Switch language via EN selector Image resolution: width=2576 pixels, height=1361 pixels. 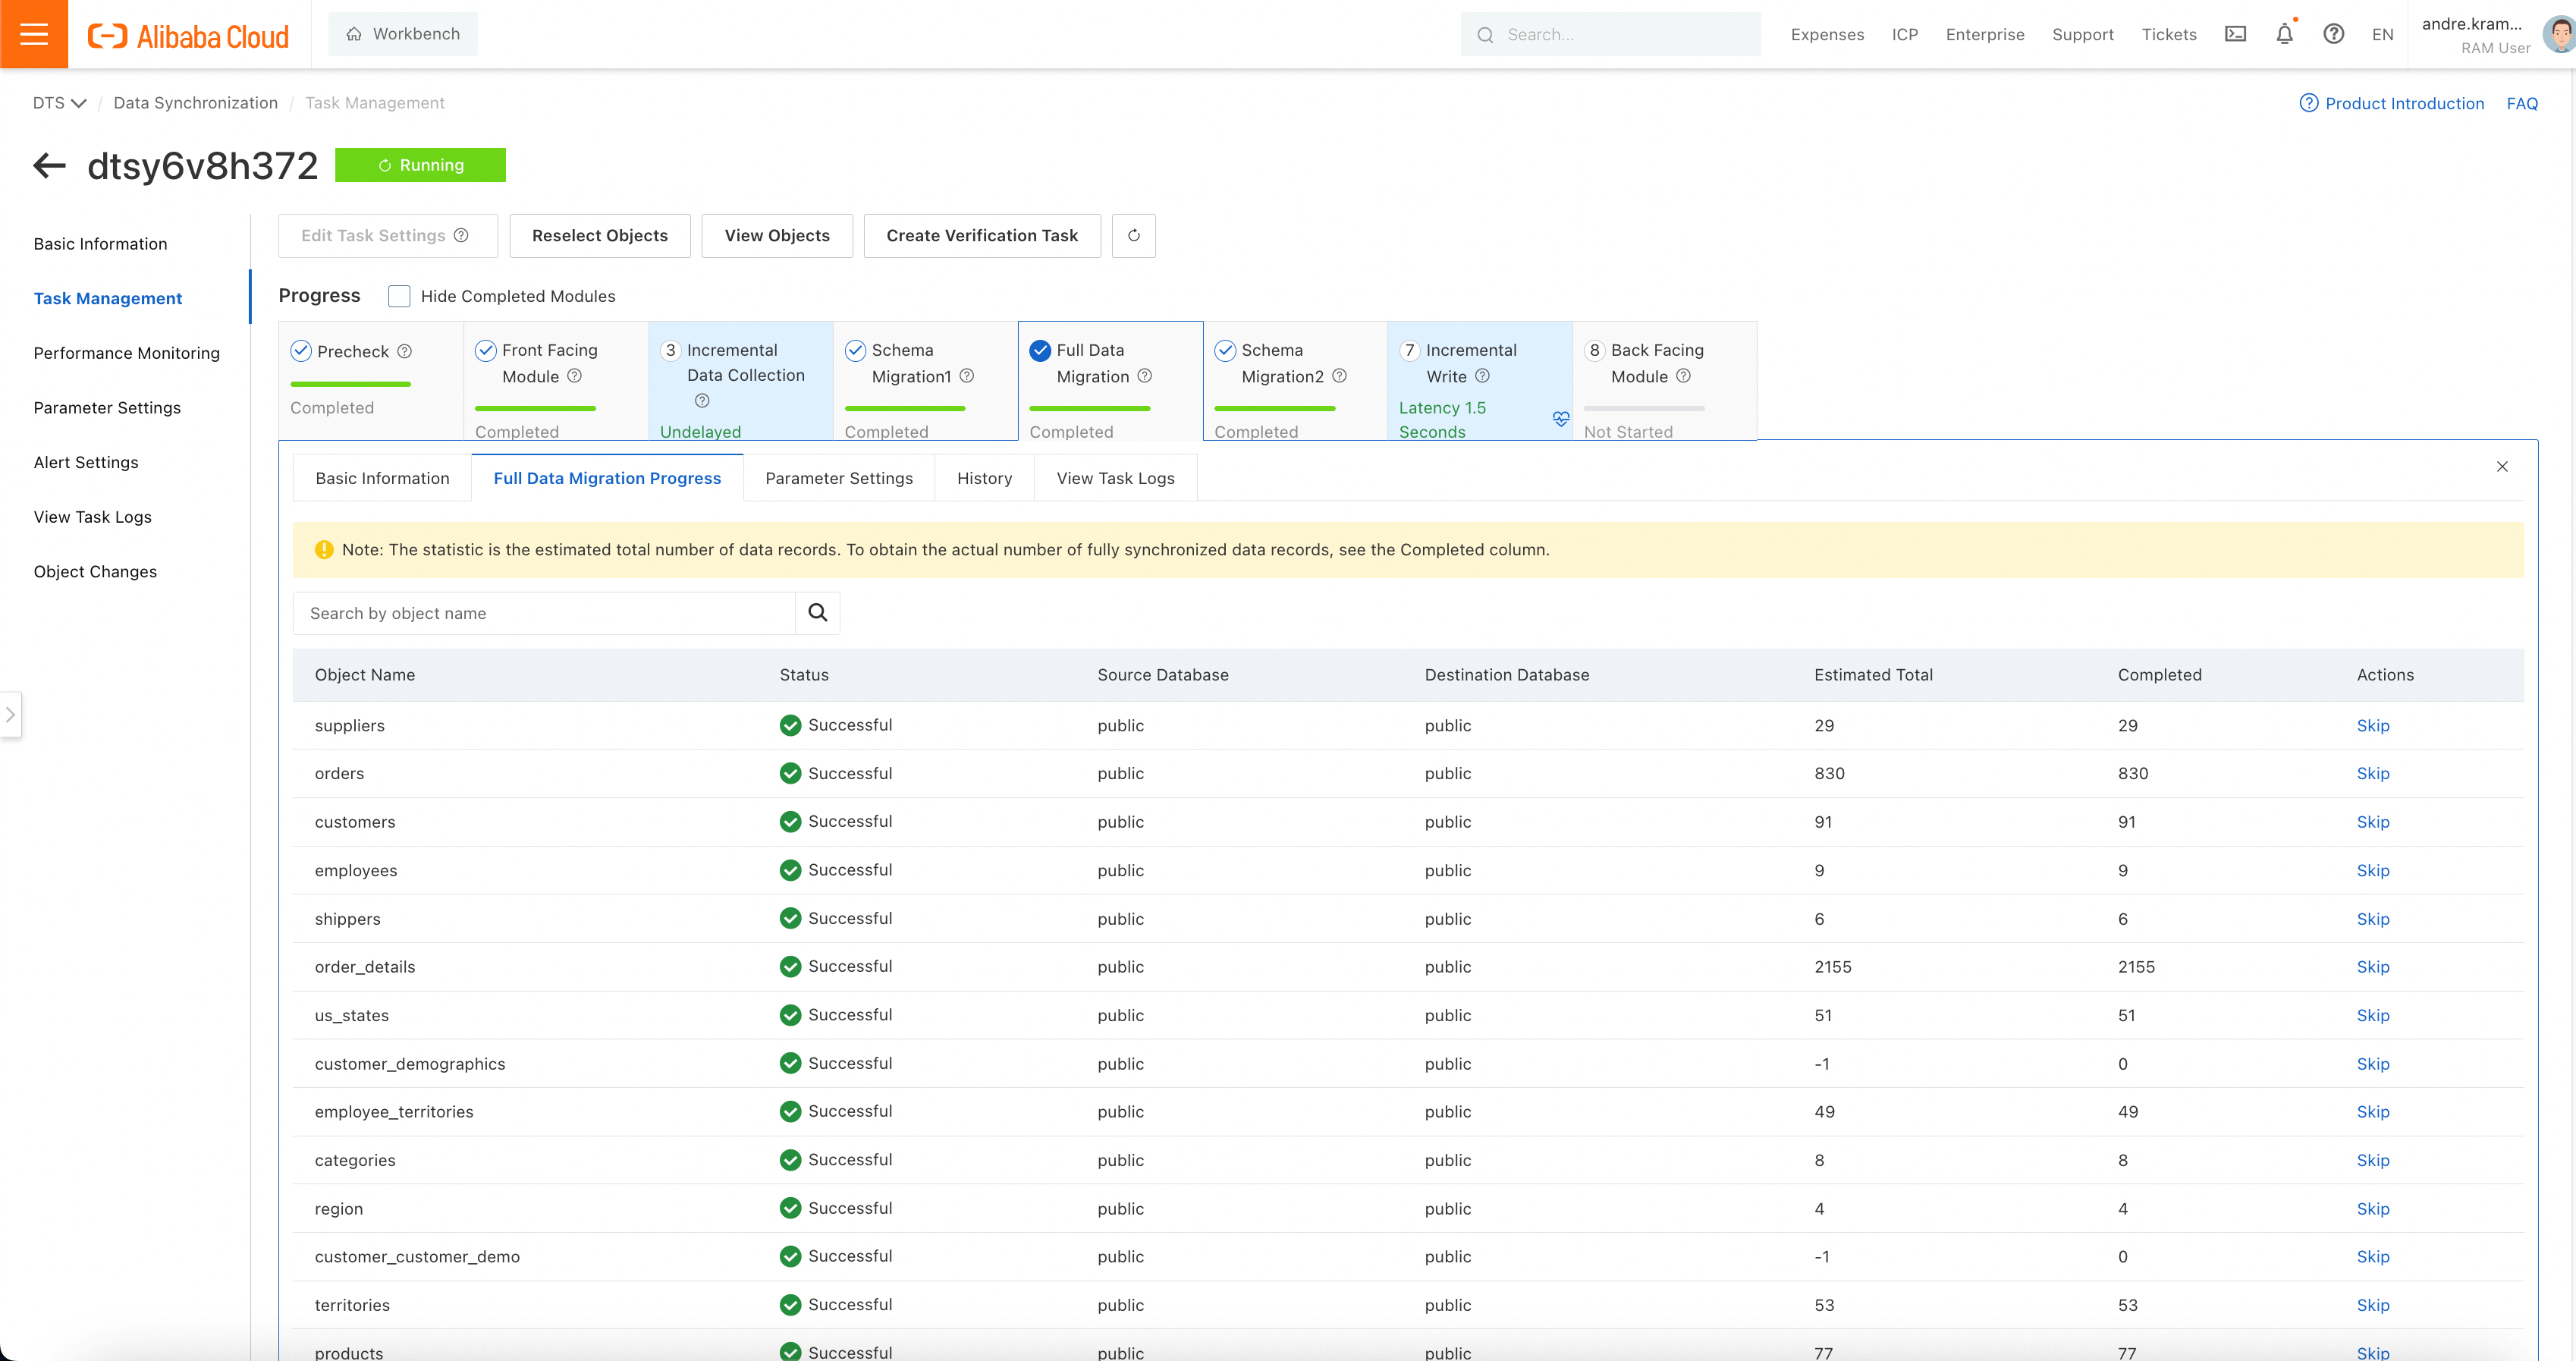(x=2382, y=34)
